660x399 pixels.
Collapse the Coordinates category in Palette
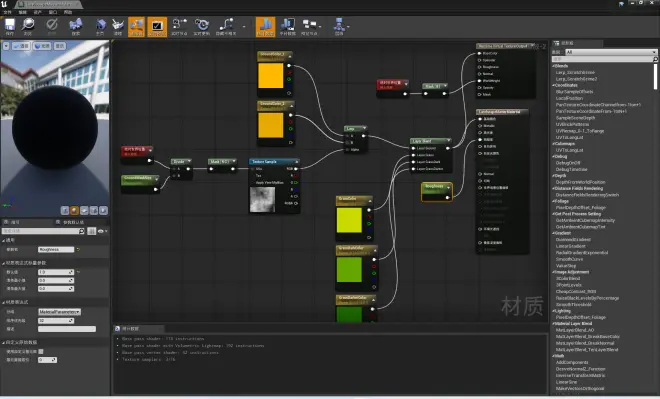tap(554, 85)
